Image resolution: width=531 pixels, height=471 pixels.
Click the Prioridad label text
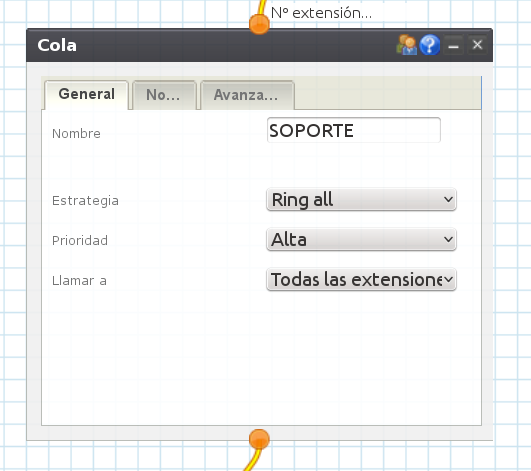point(80,240)
